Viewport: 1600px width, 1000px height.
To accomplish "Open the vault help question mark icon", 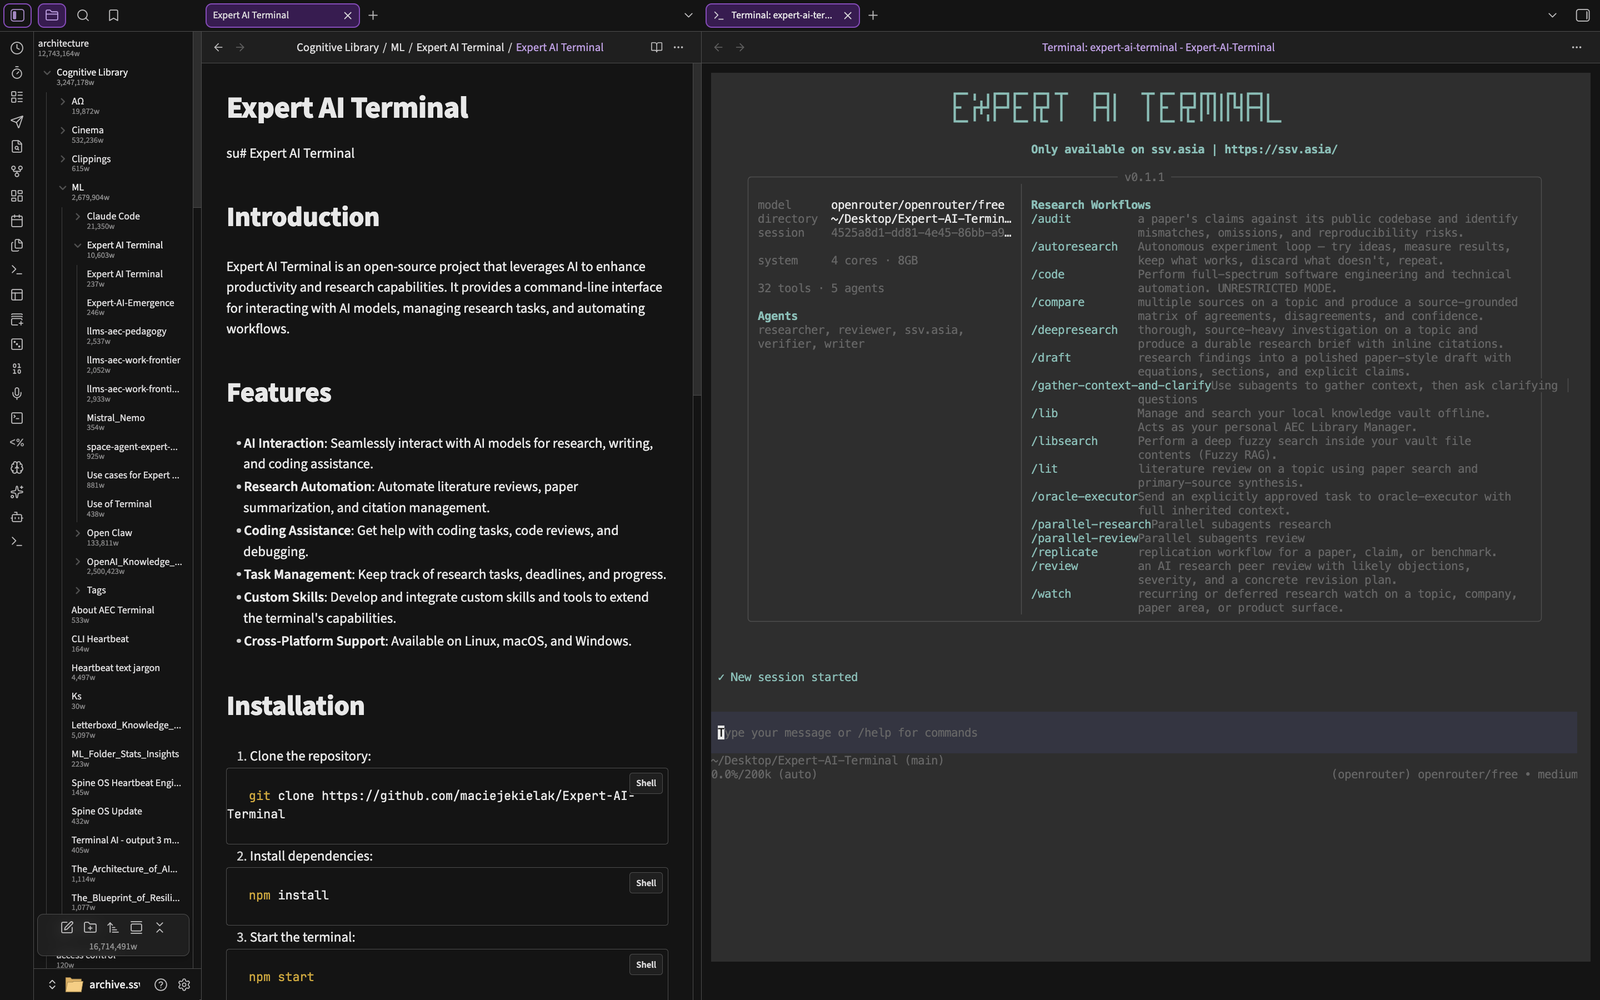I will click(161, 985).
